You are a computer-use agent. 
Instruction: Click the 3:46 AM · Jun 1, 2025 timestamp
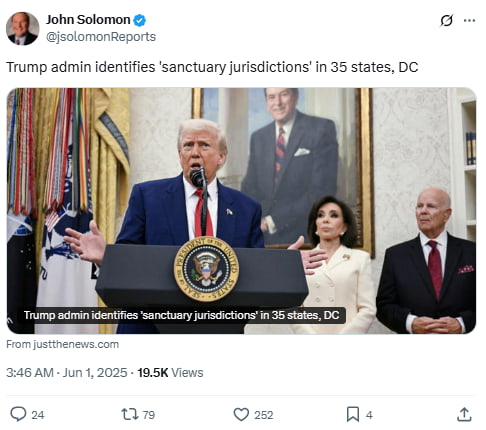[x=67, y=373]
